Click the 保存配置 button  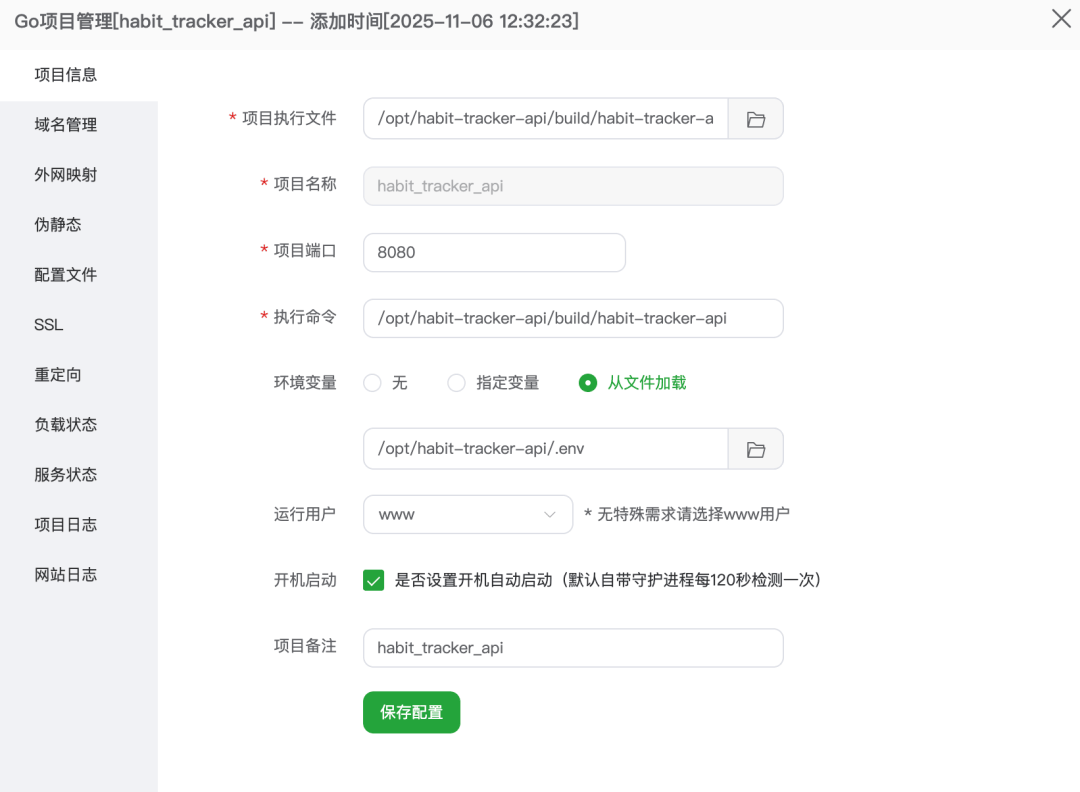[411, 712]
